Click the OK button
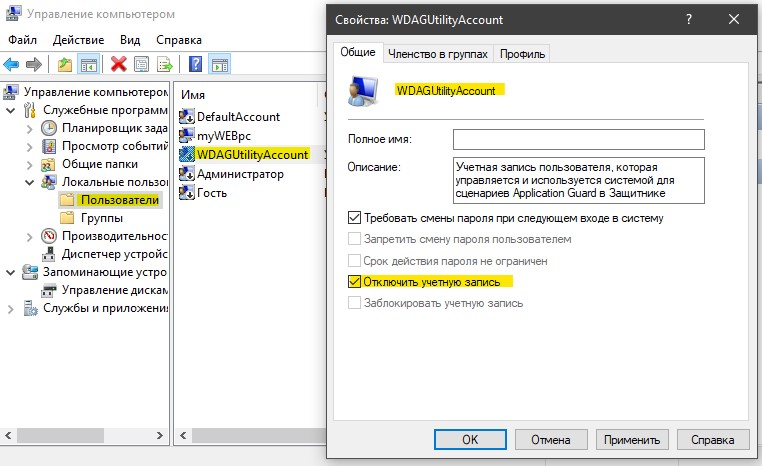This screenshot has width=762, height=466. pyautogui.click(x=470, y=440)
